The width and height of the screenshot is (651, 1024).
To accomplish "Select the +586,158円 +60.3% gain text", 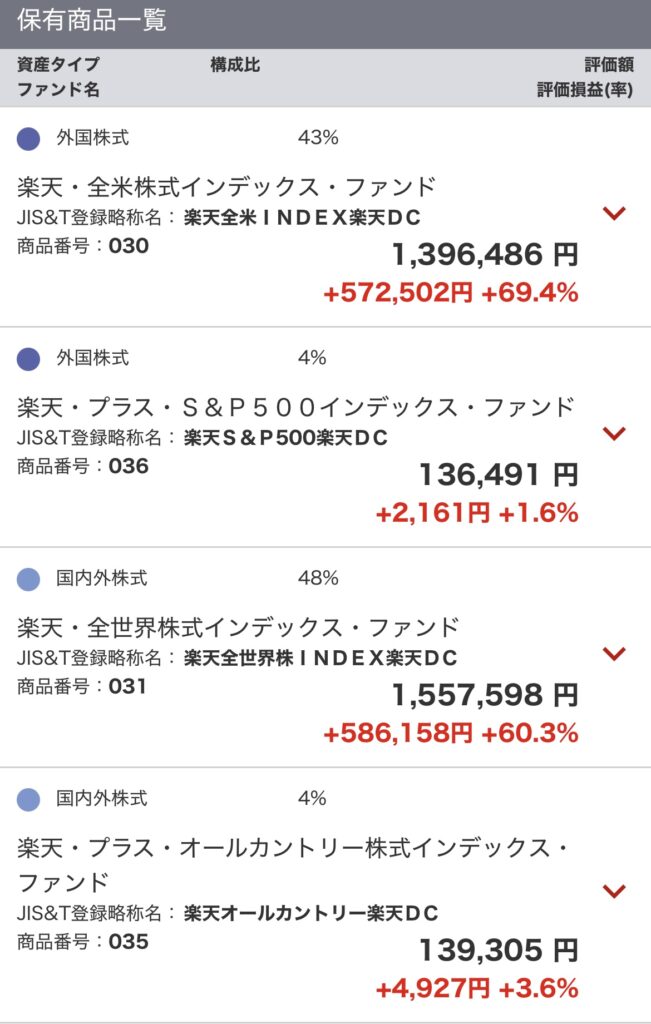I will (x=451, y=733).
